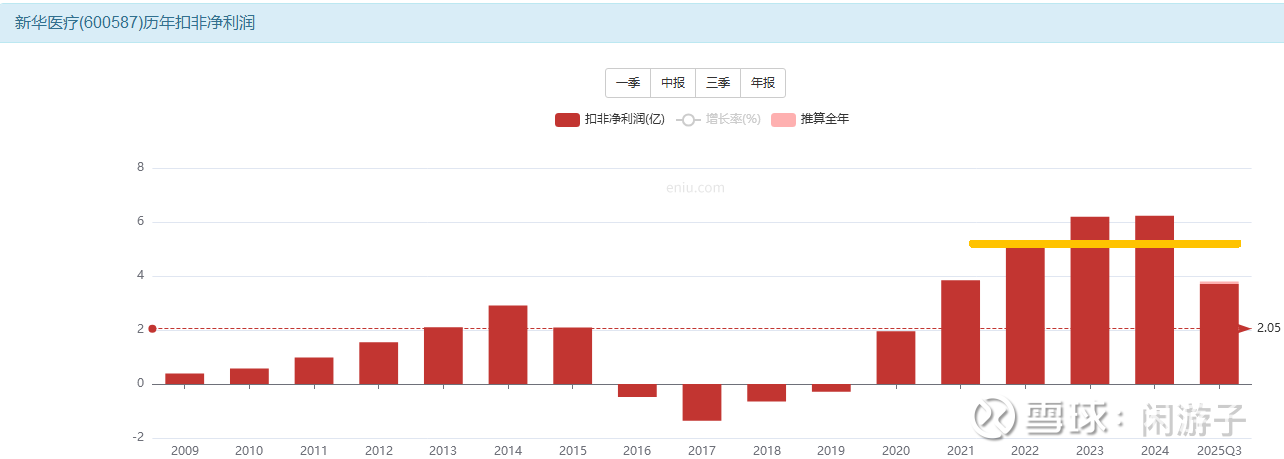This screenshot has width=1284, height=459.
Task: Click the 2021 x-axis label
Action: pos(961,451)
